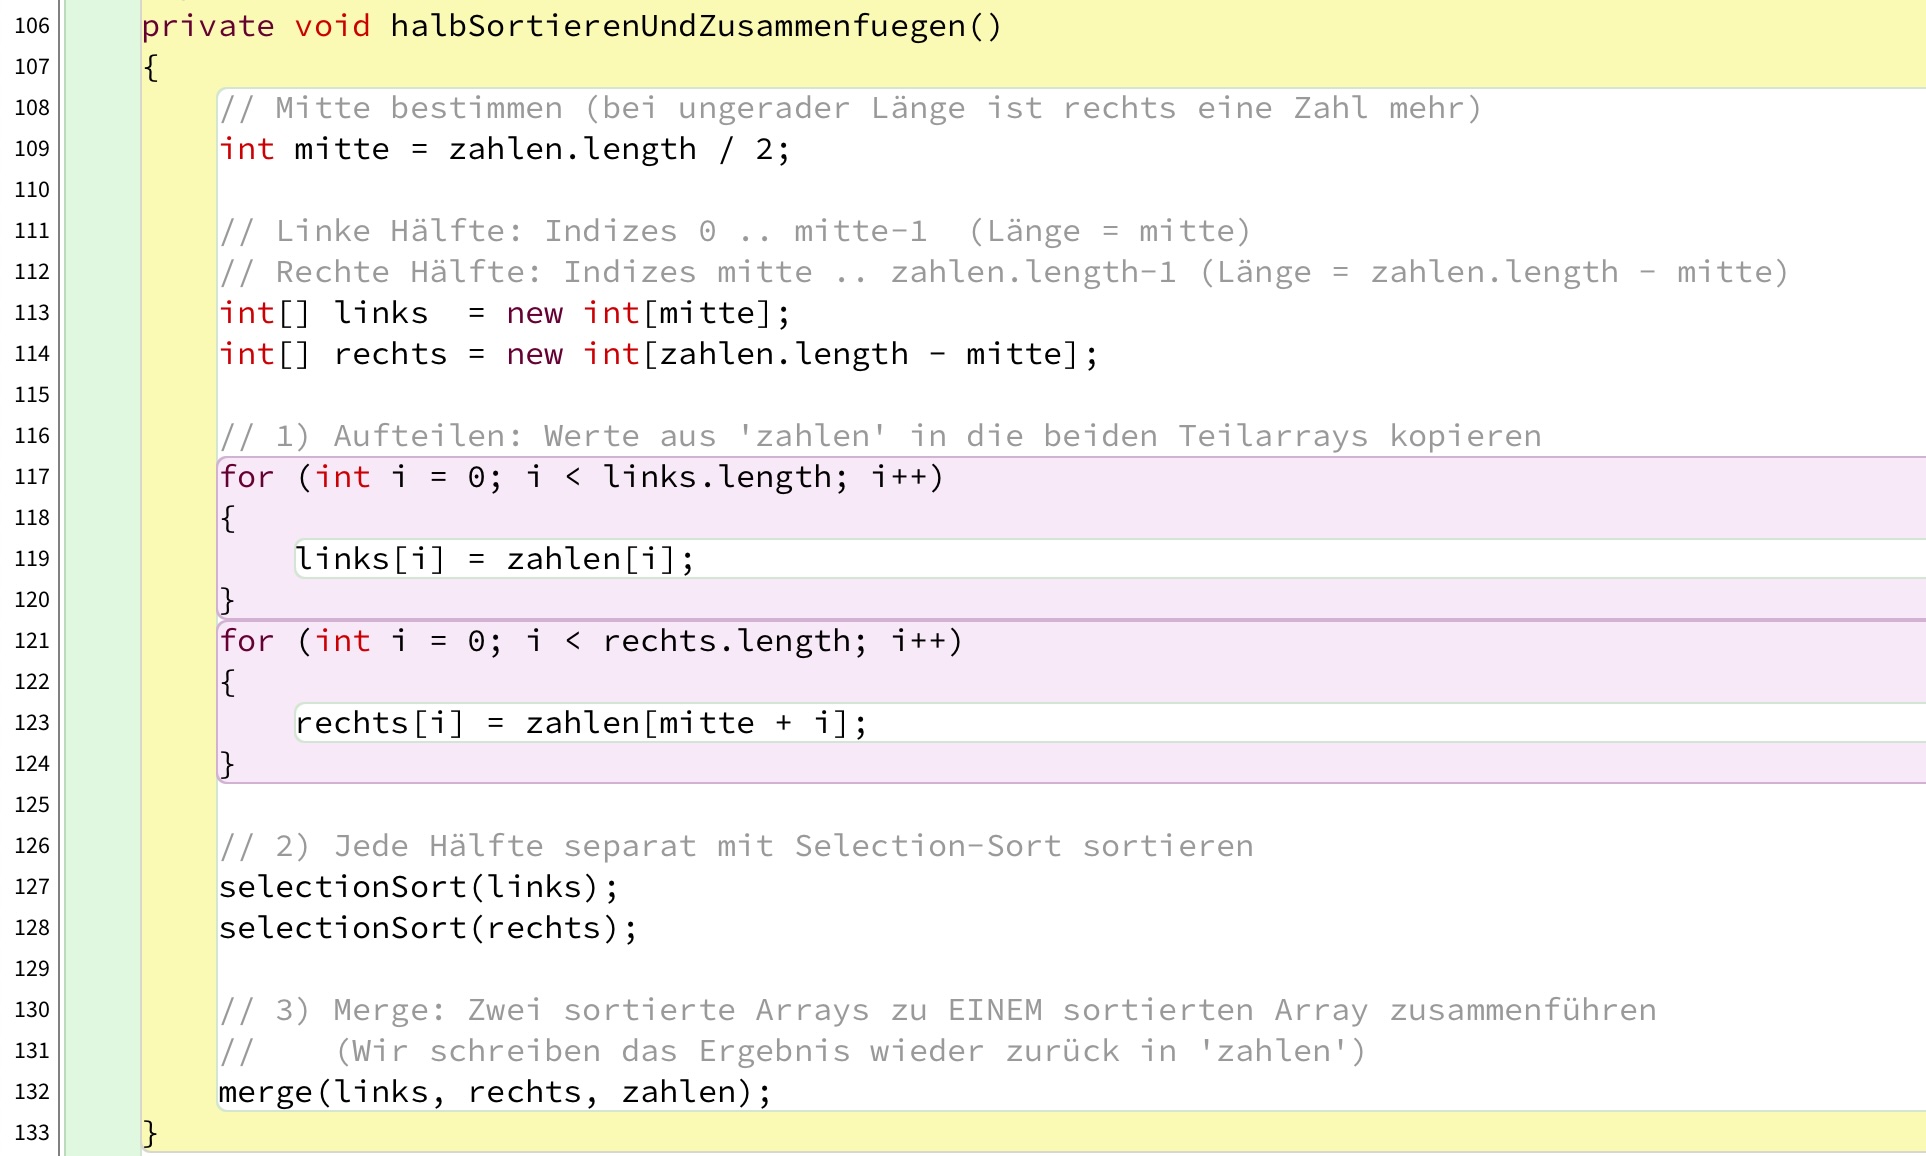Click the 'int[] links = new int[mitte];' declaration
This screenshot has width=1926, height=1156.
tap(504, 313)
